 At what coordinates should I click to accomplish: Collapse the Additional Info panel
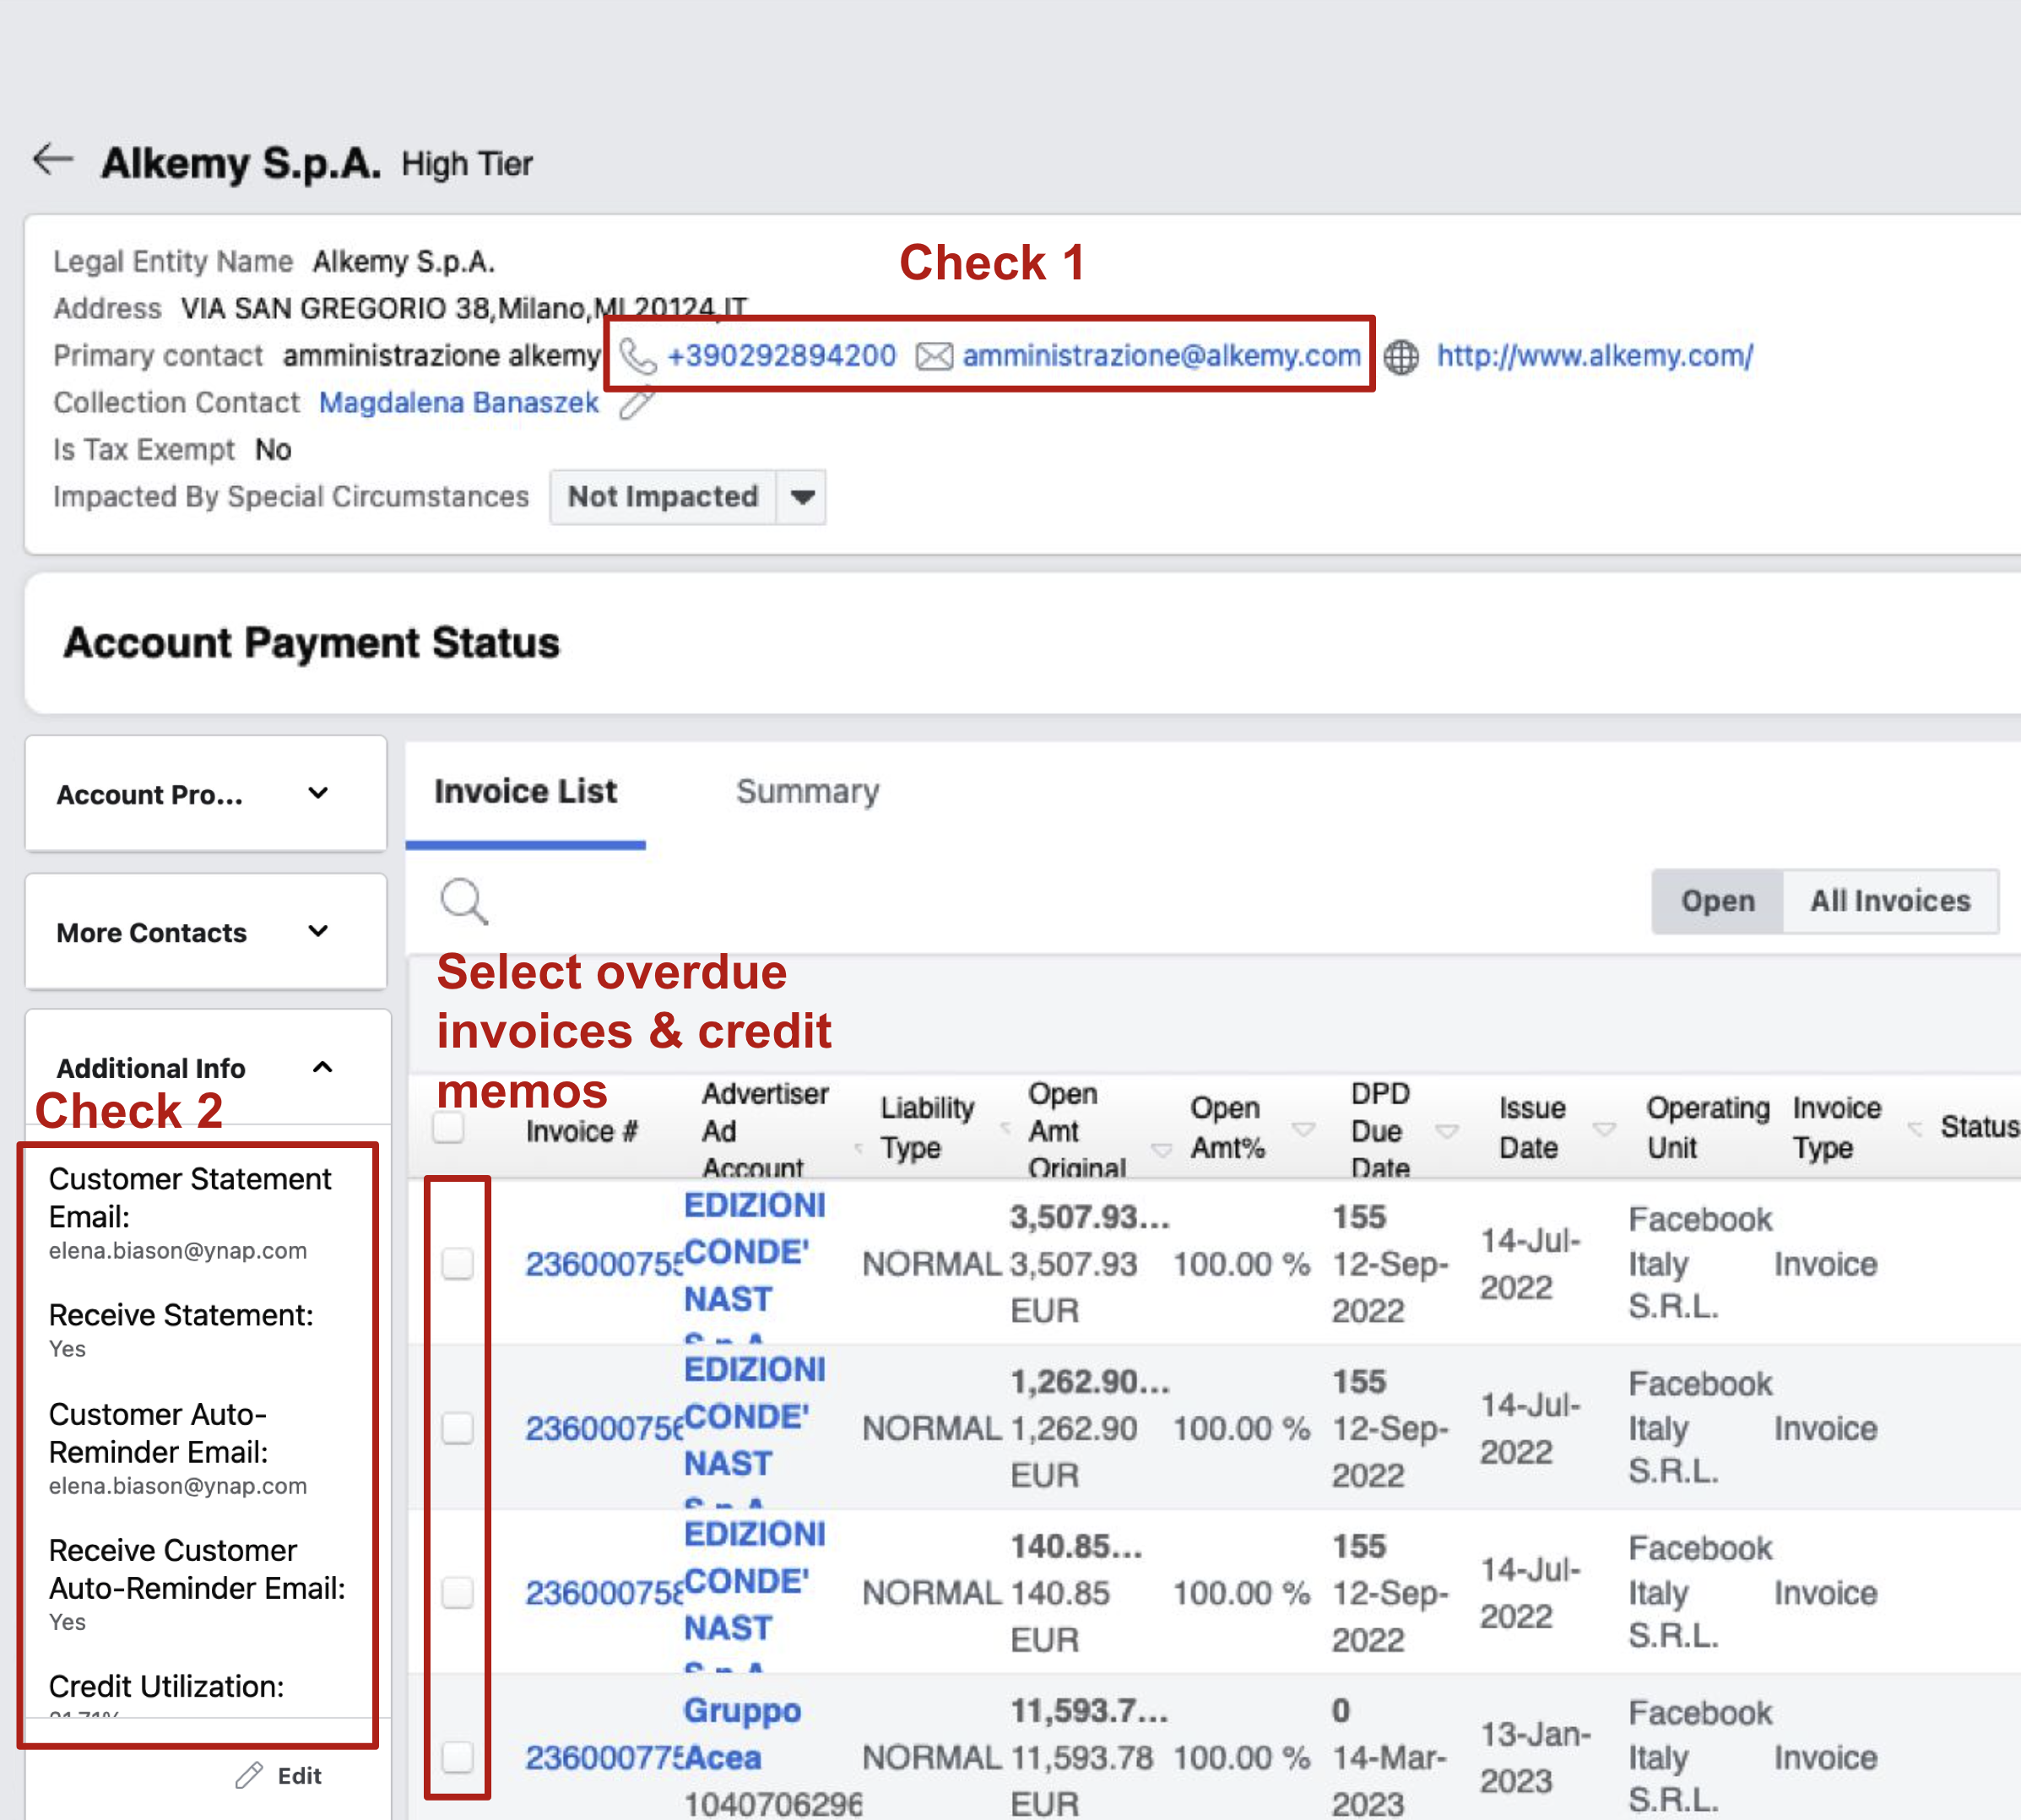coord(322,1067)
